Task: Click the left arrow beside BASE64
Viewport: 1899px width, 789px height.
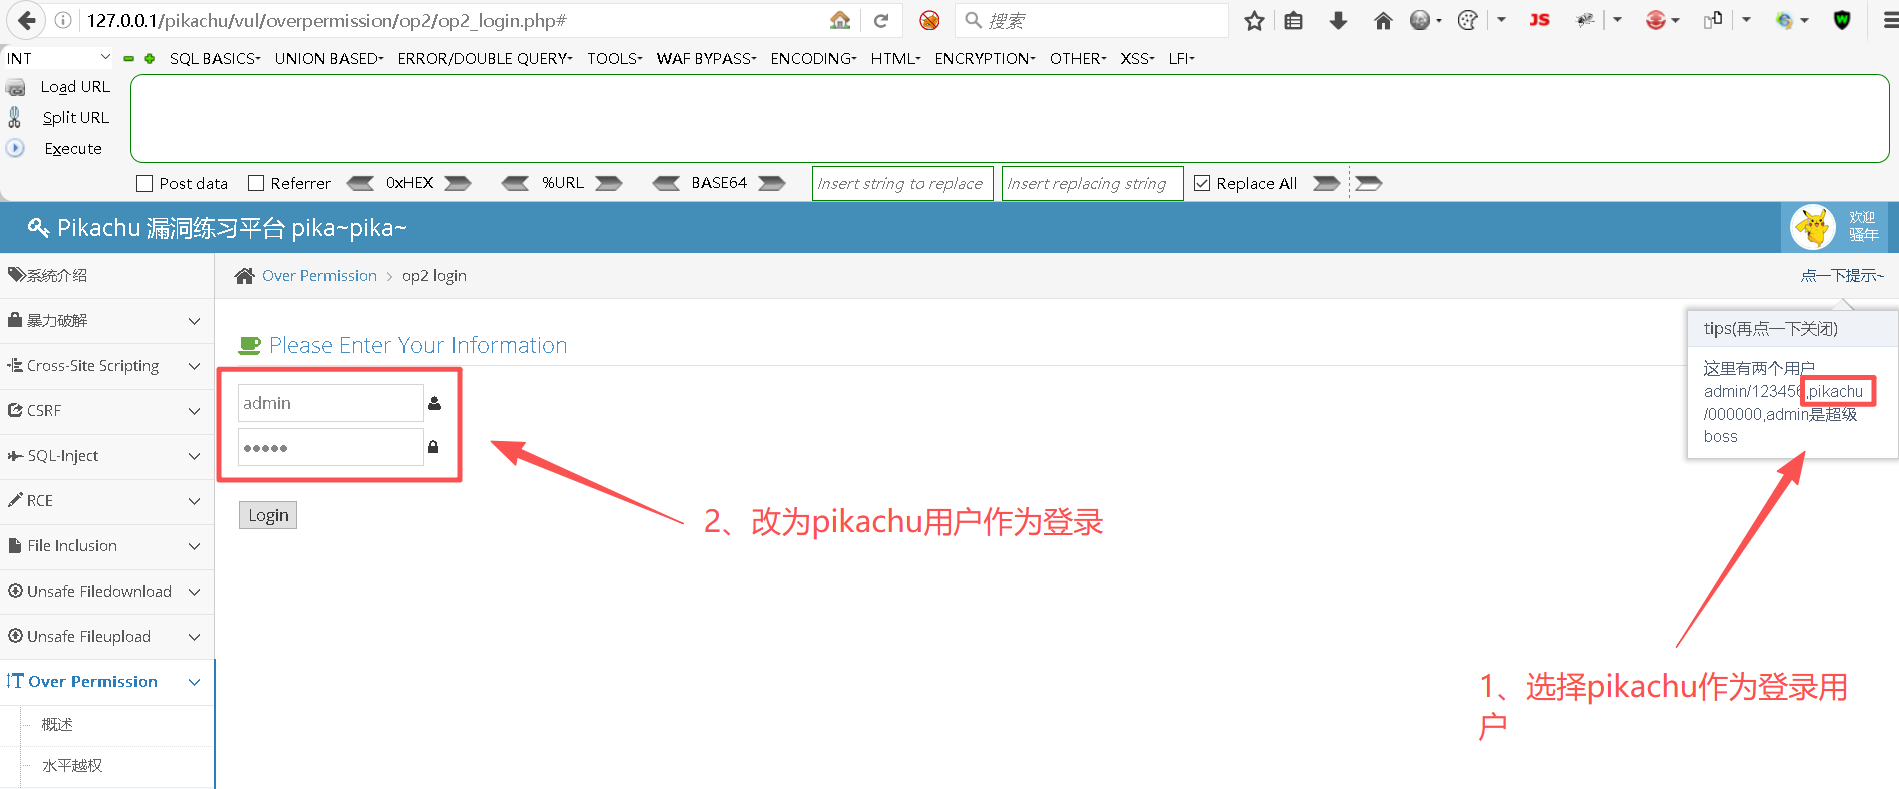Action: pos(666,183)
